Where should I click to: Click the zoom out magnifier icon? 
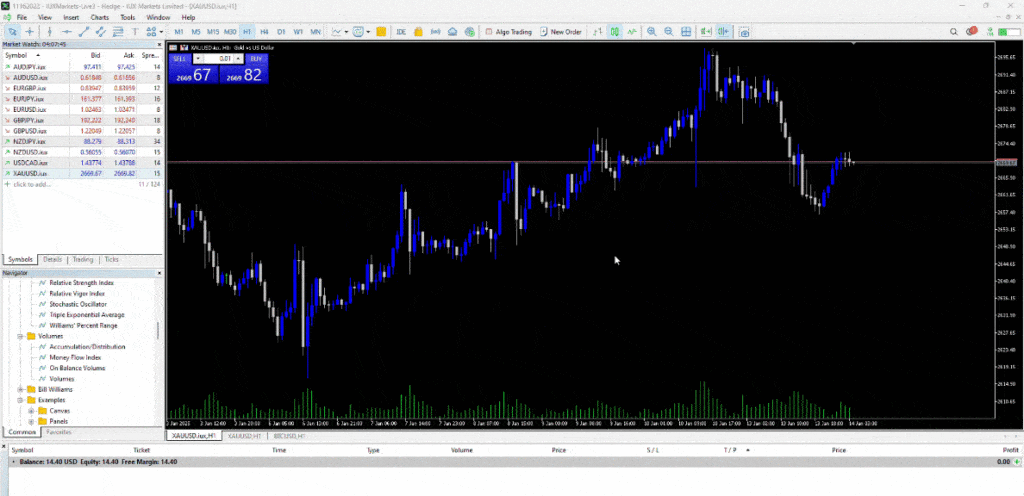pos(668,32)
